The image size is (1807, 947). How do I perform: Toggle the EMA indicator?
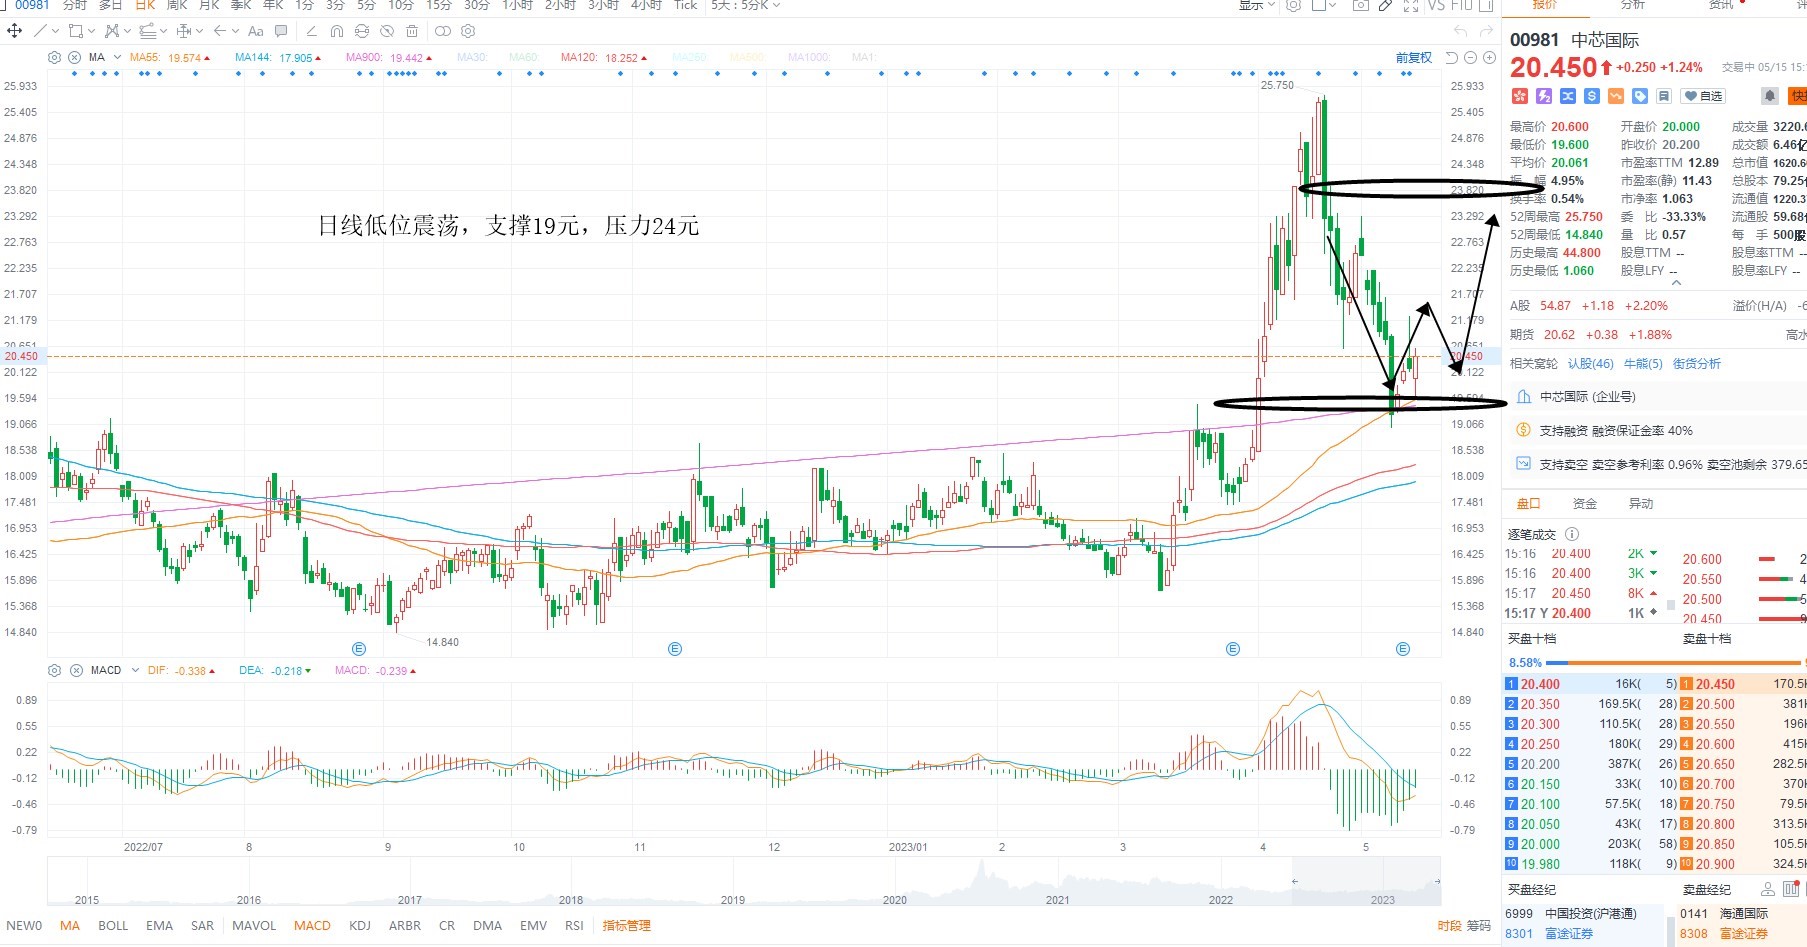(159, 926)
